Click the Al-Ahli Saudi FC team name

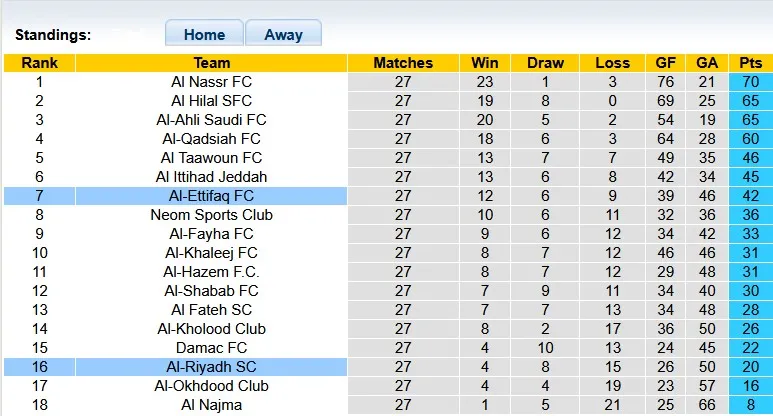pyautogui.click(x=211, y=120)
